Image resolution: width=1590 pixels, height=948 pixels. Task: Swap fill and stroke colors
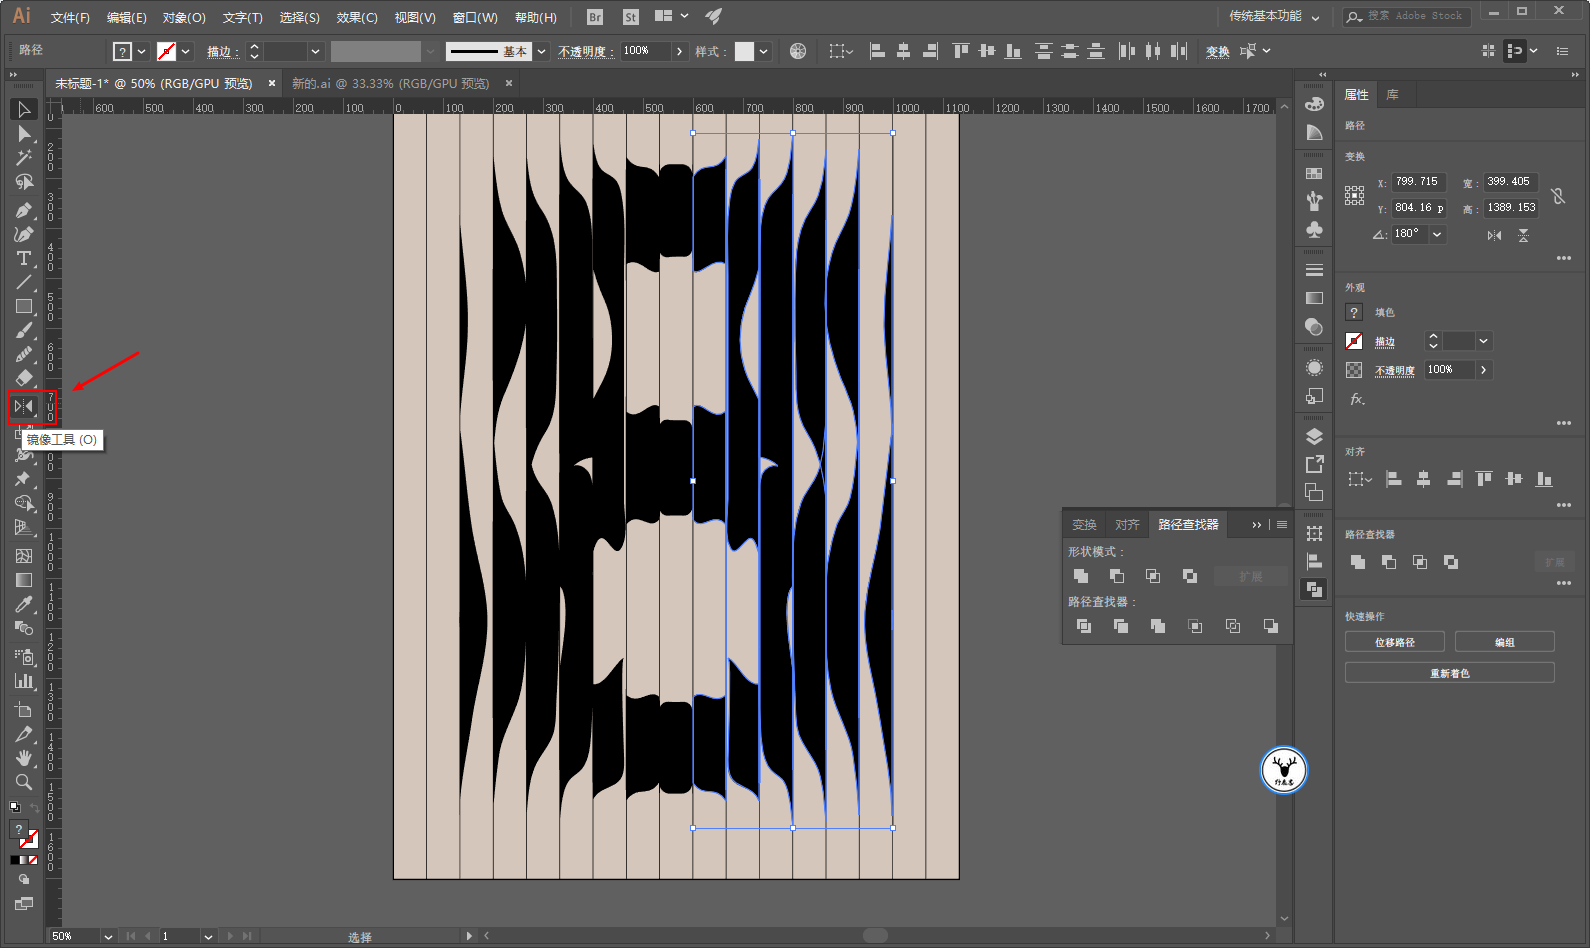(x=35, y=809)
